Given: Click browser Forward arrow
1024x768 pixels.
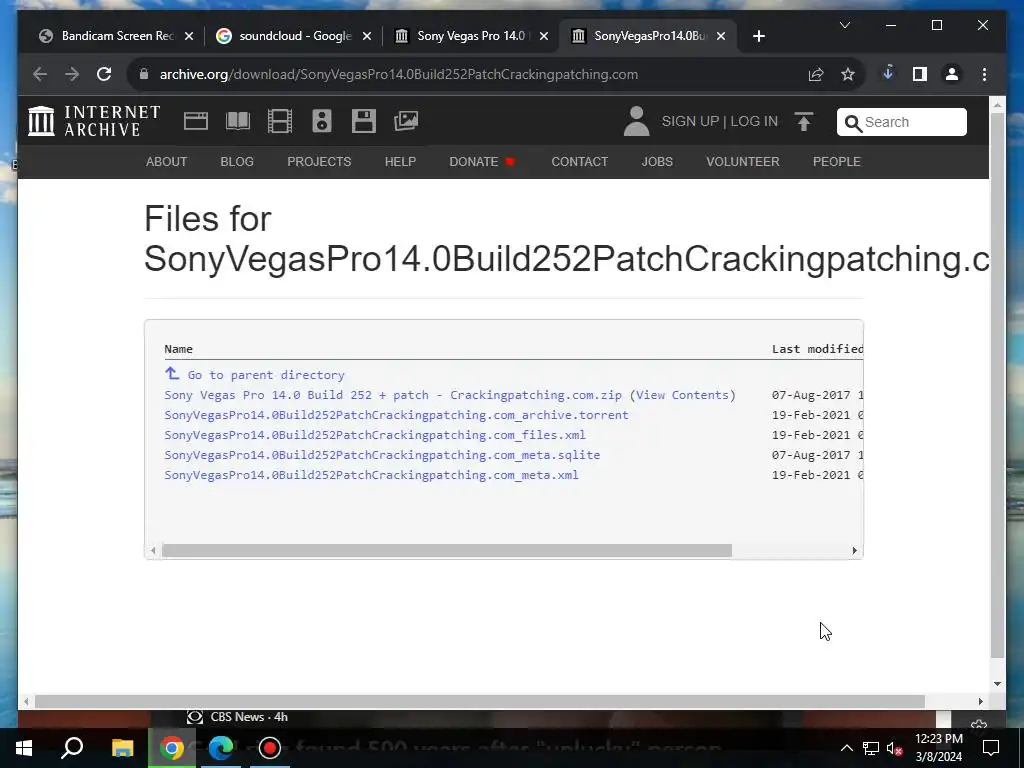Looking at the screenshot, I should tap(72, 74).
